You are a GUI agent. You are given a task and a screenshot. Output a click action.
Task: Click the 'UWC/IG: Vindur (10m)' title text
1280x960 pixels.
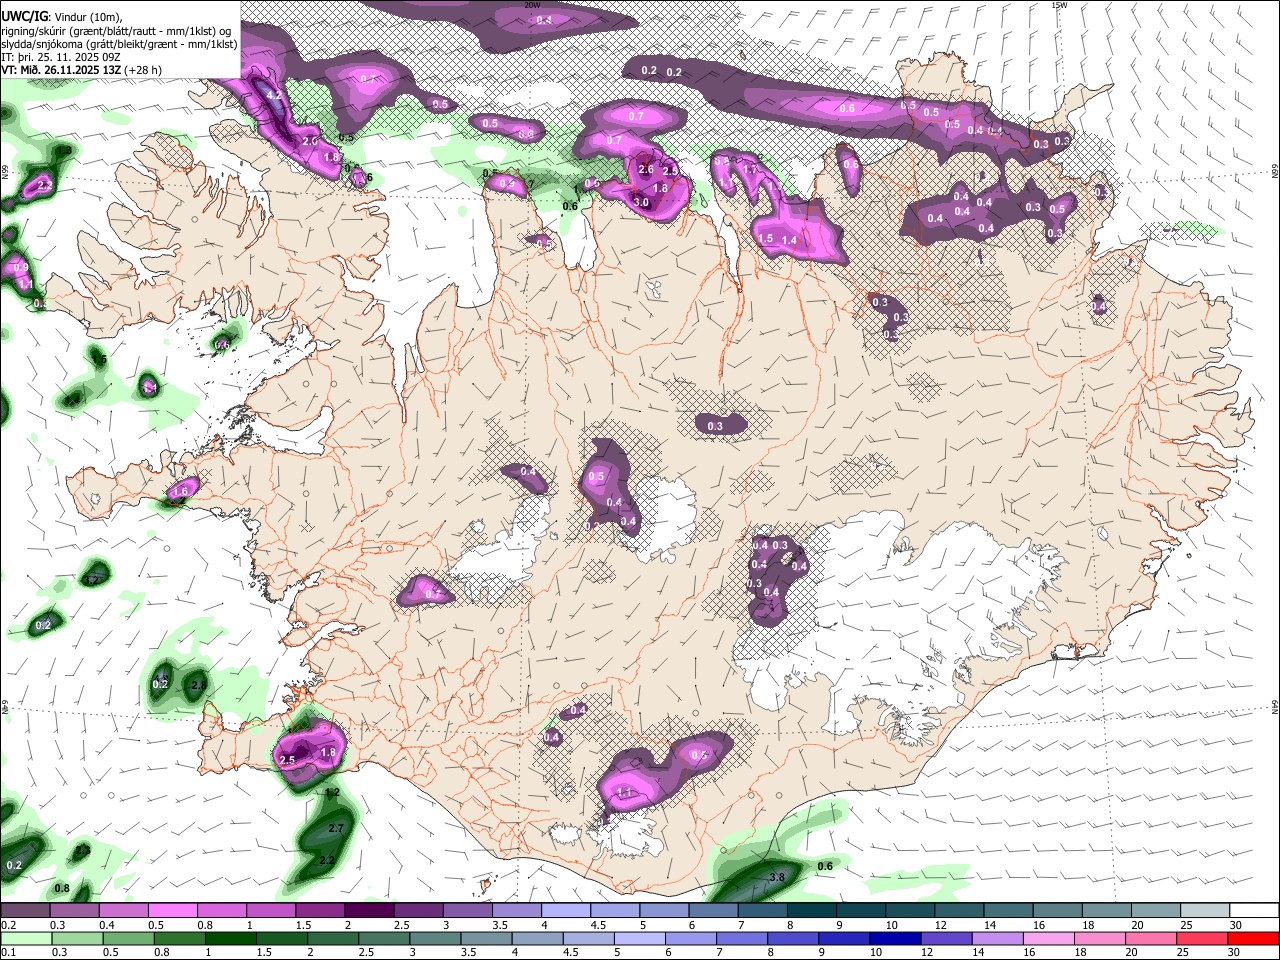click(x=61, y=17)
